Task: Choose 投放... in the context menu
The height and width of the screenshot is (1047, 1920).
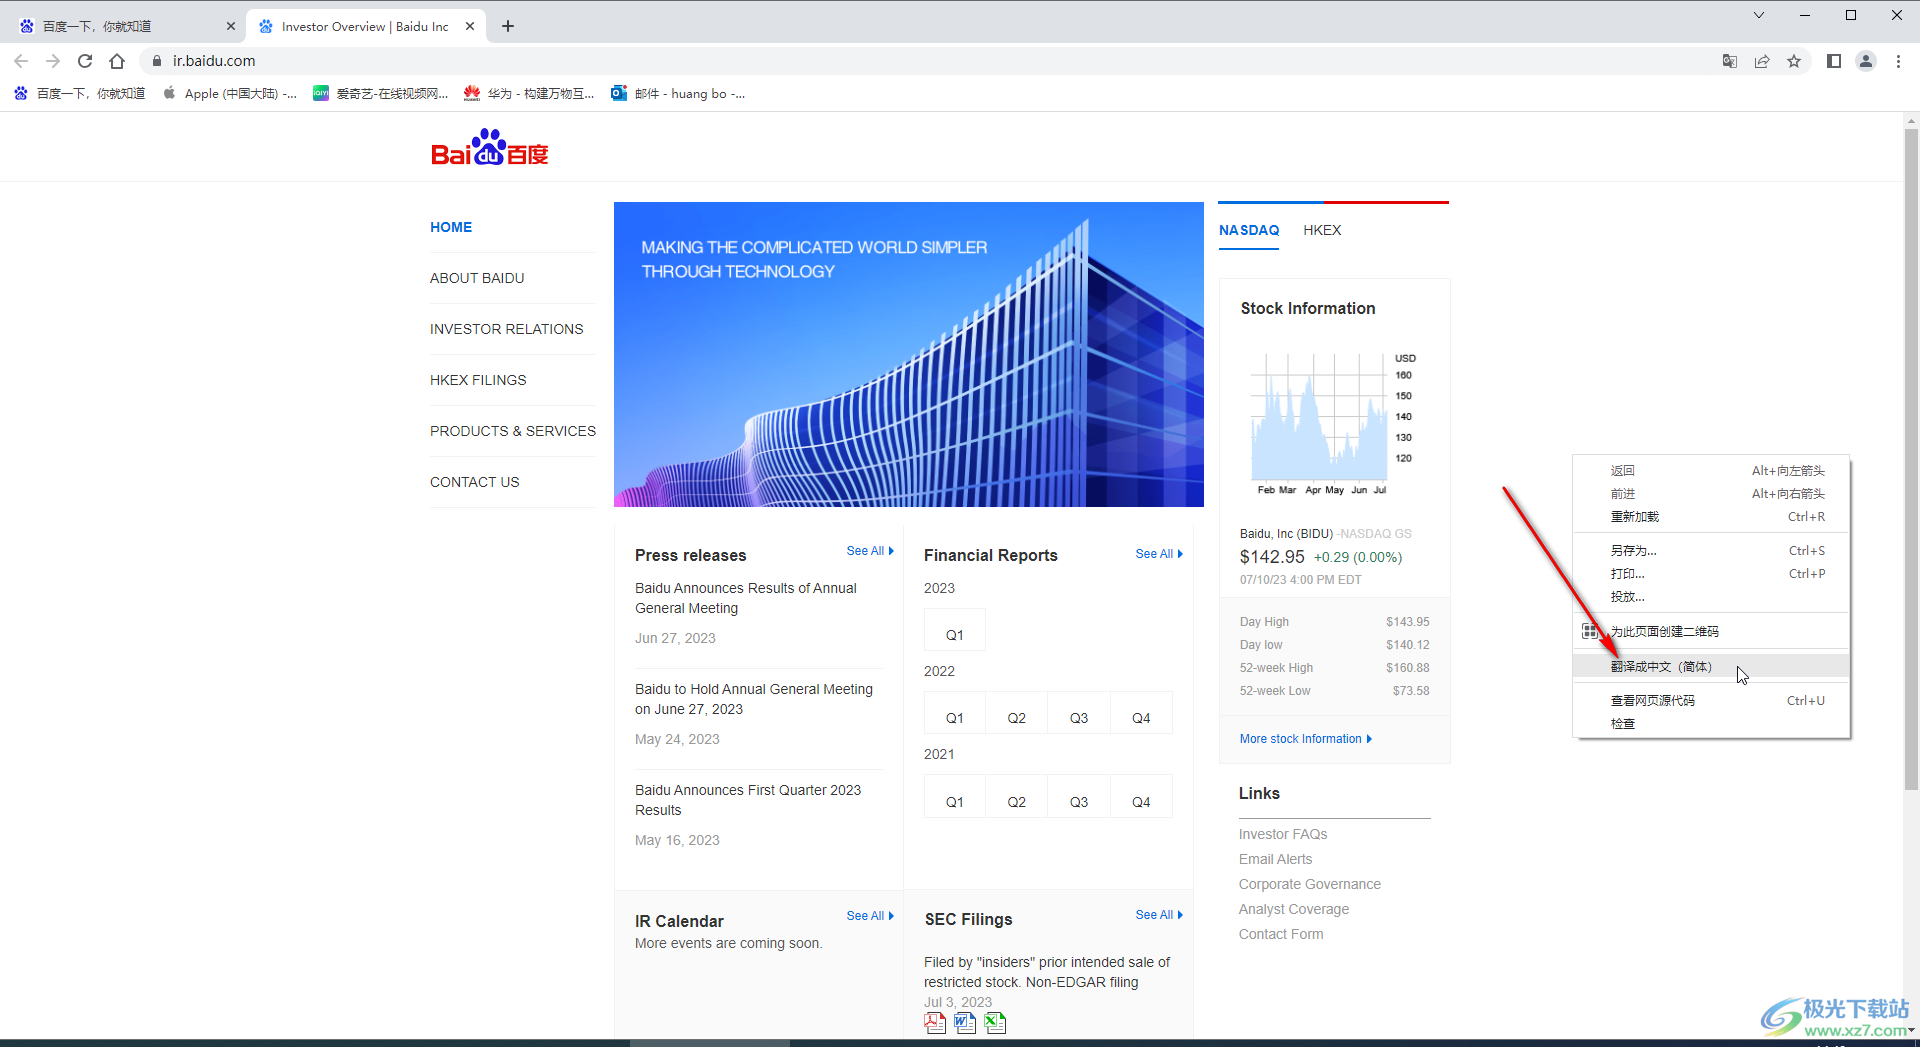Action: (x=1711, y=596)
